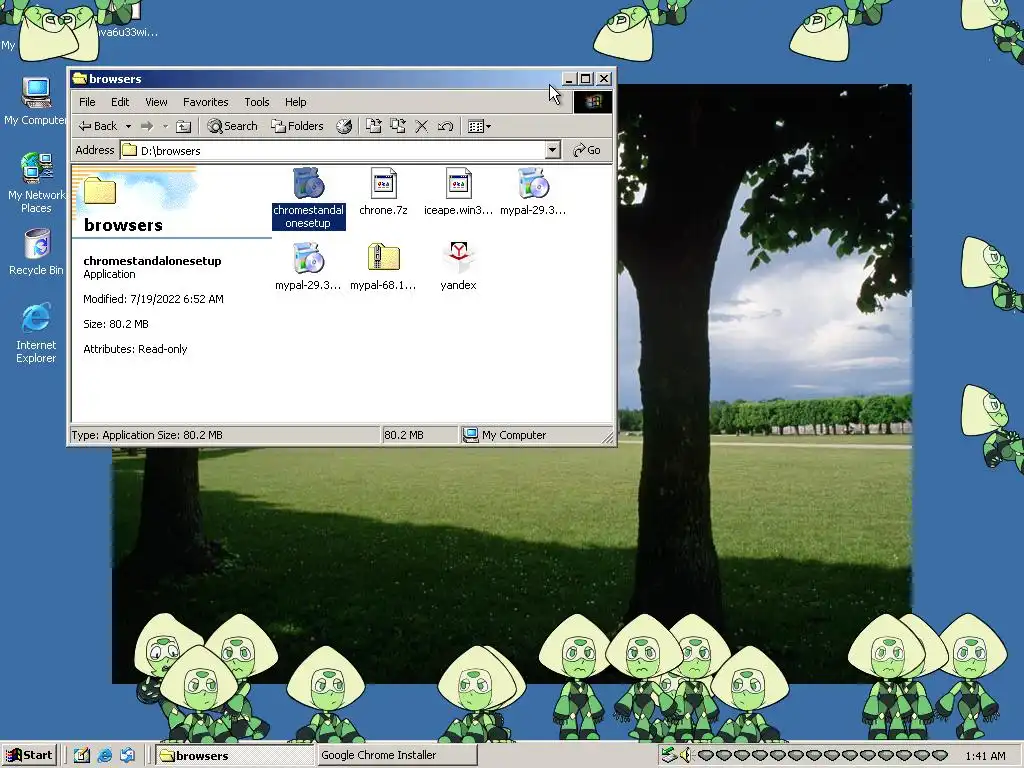This screenshot has width=1024, height=768.
Task: Switch to the browsers taskbar button
Action: tap(235, 756)
